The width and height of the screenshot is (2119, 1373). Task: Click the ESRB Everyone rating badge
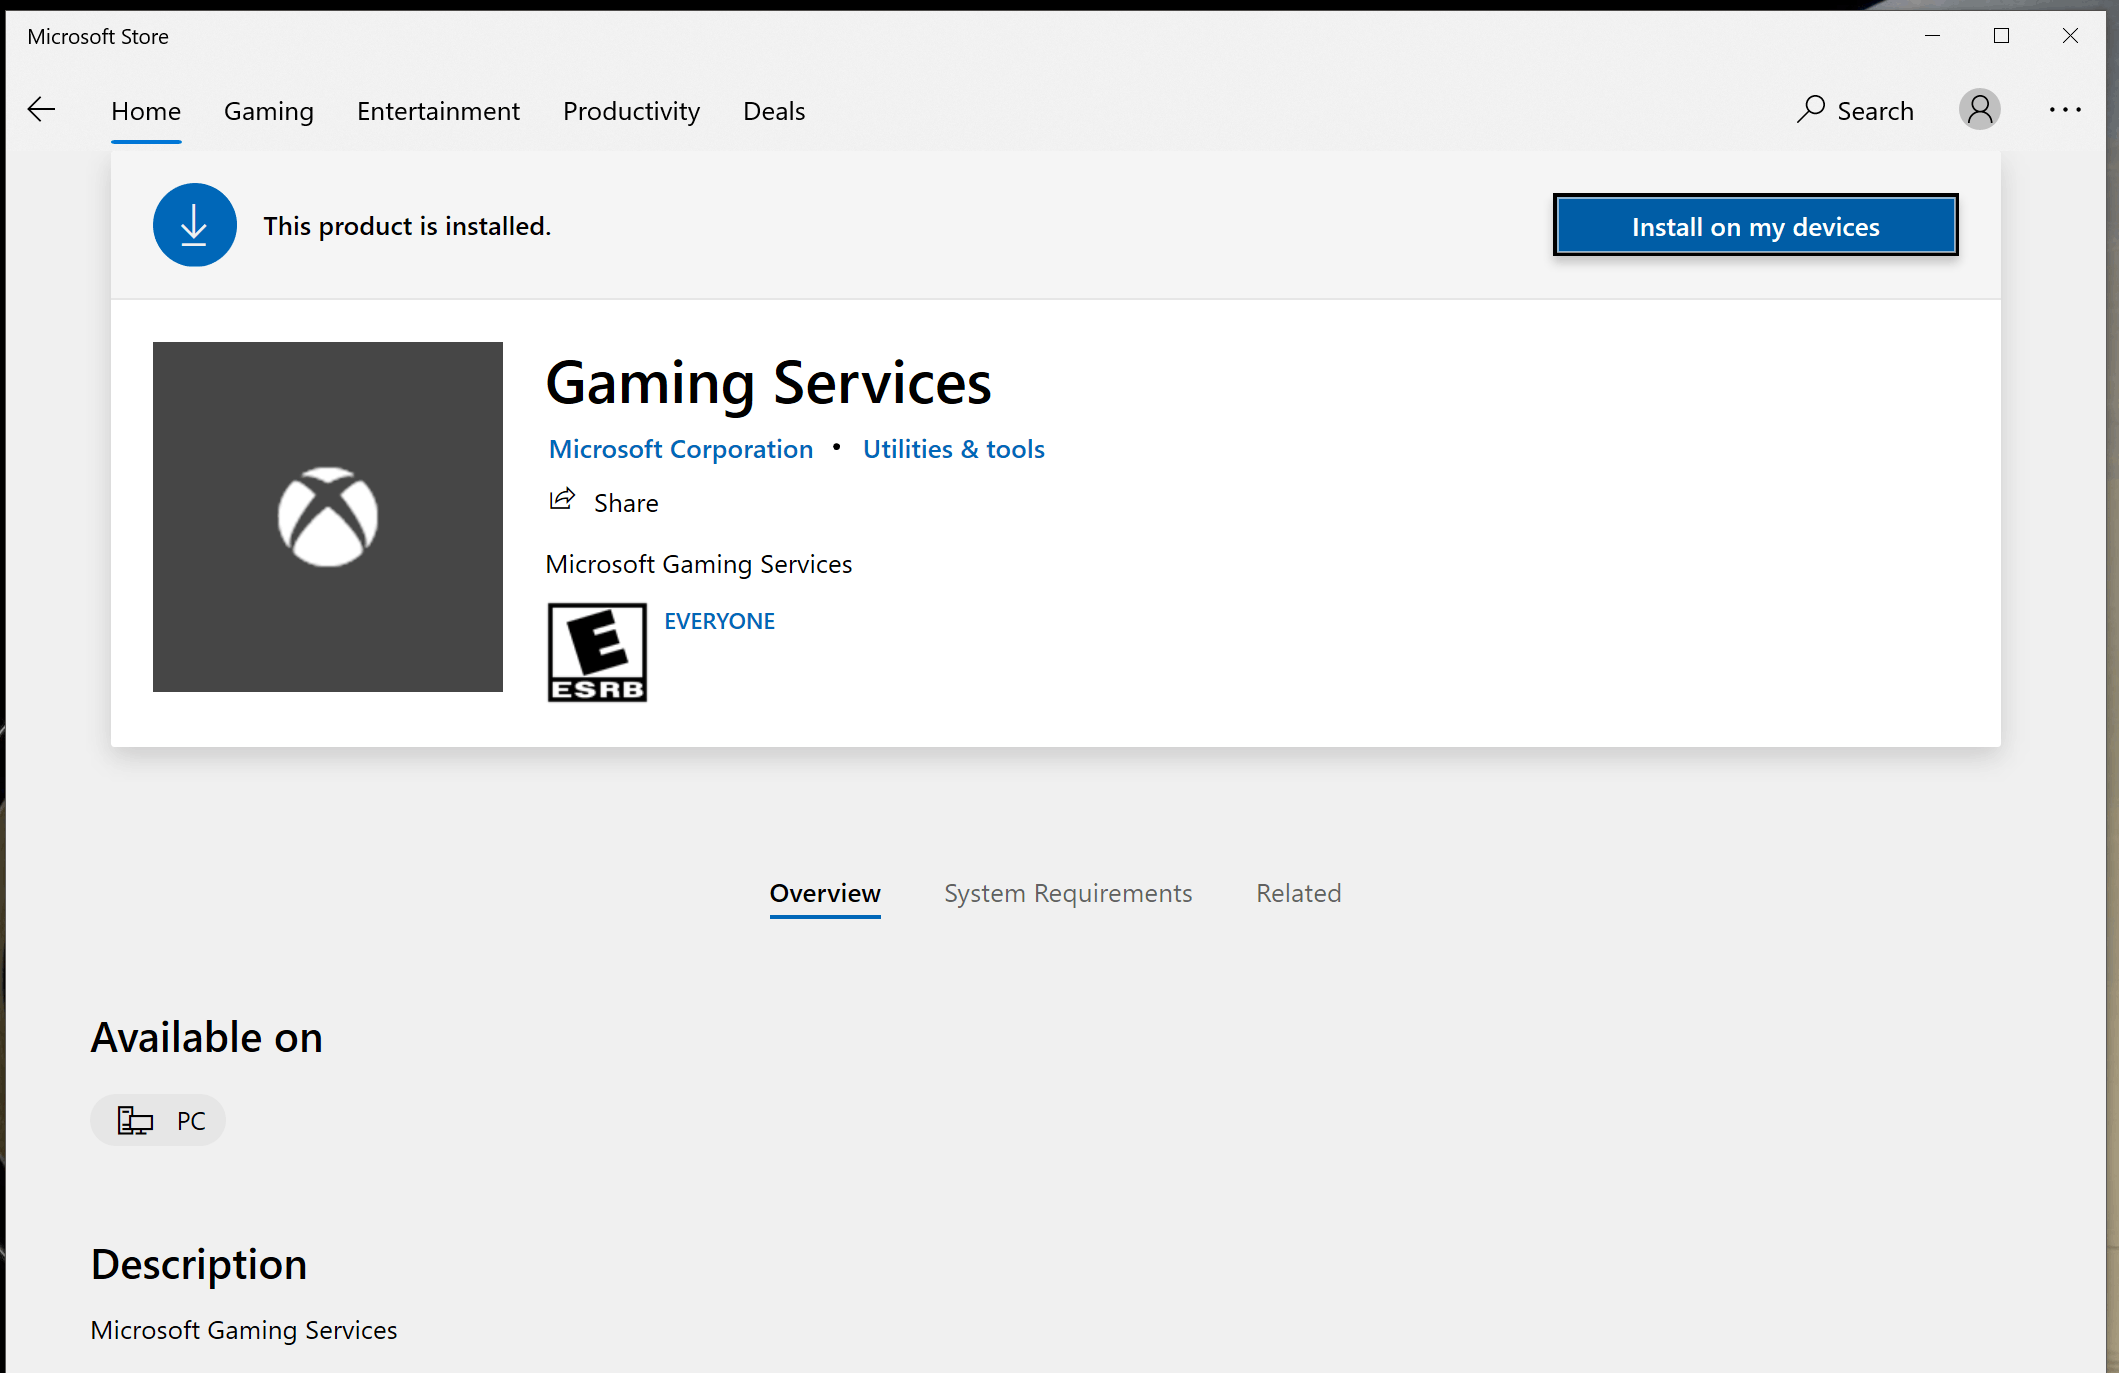(x=597, y=652)
